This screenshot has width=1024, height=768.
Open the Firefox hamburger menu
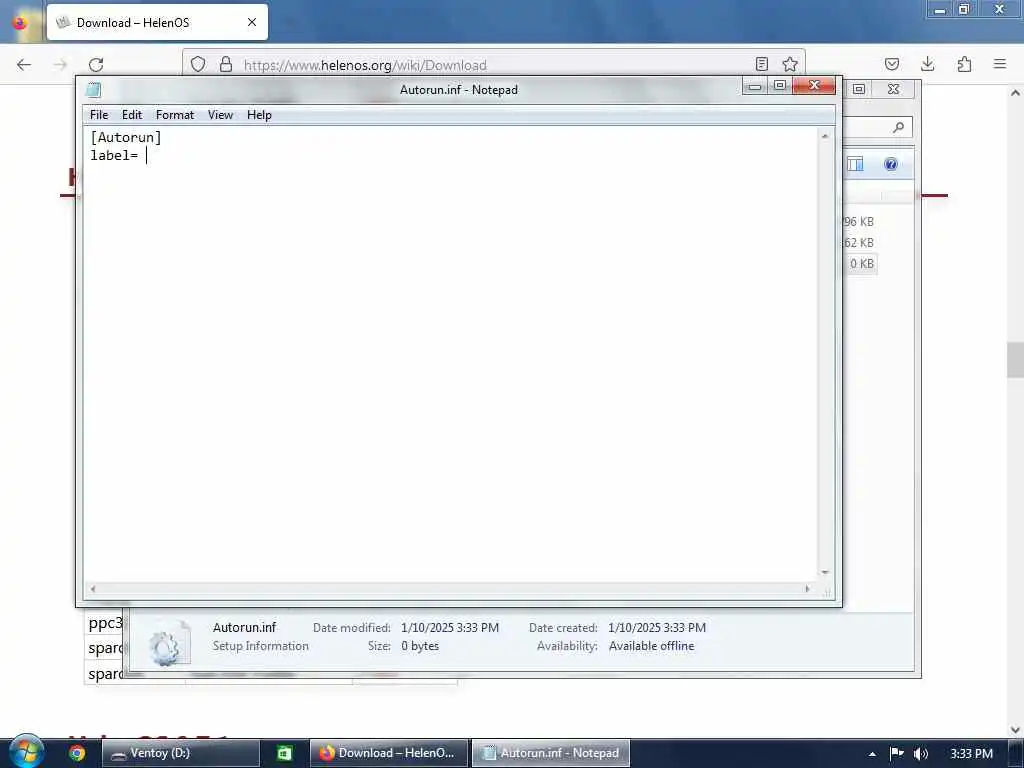(1000, 64)
